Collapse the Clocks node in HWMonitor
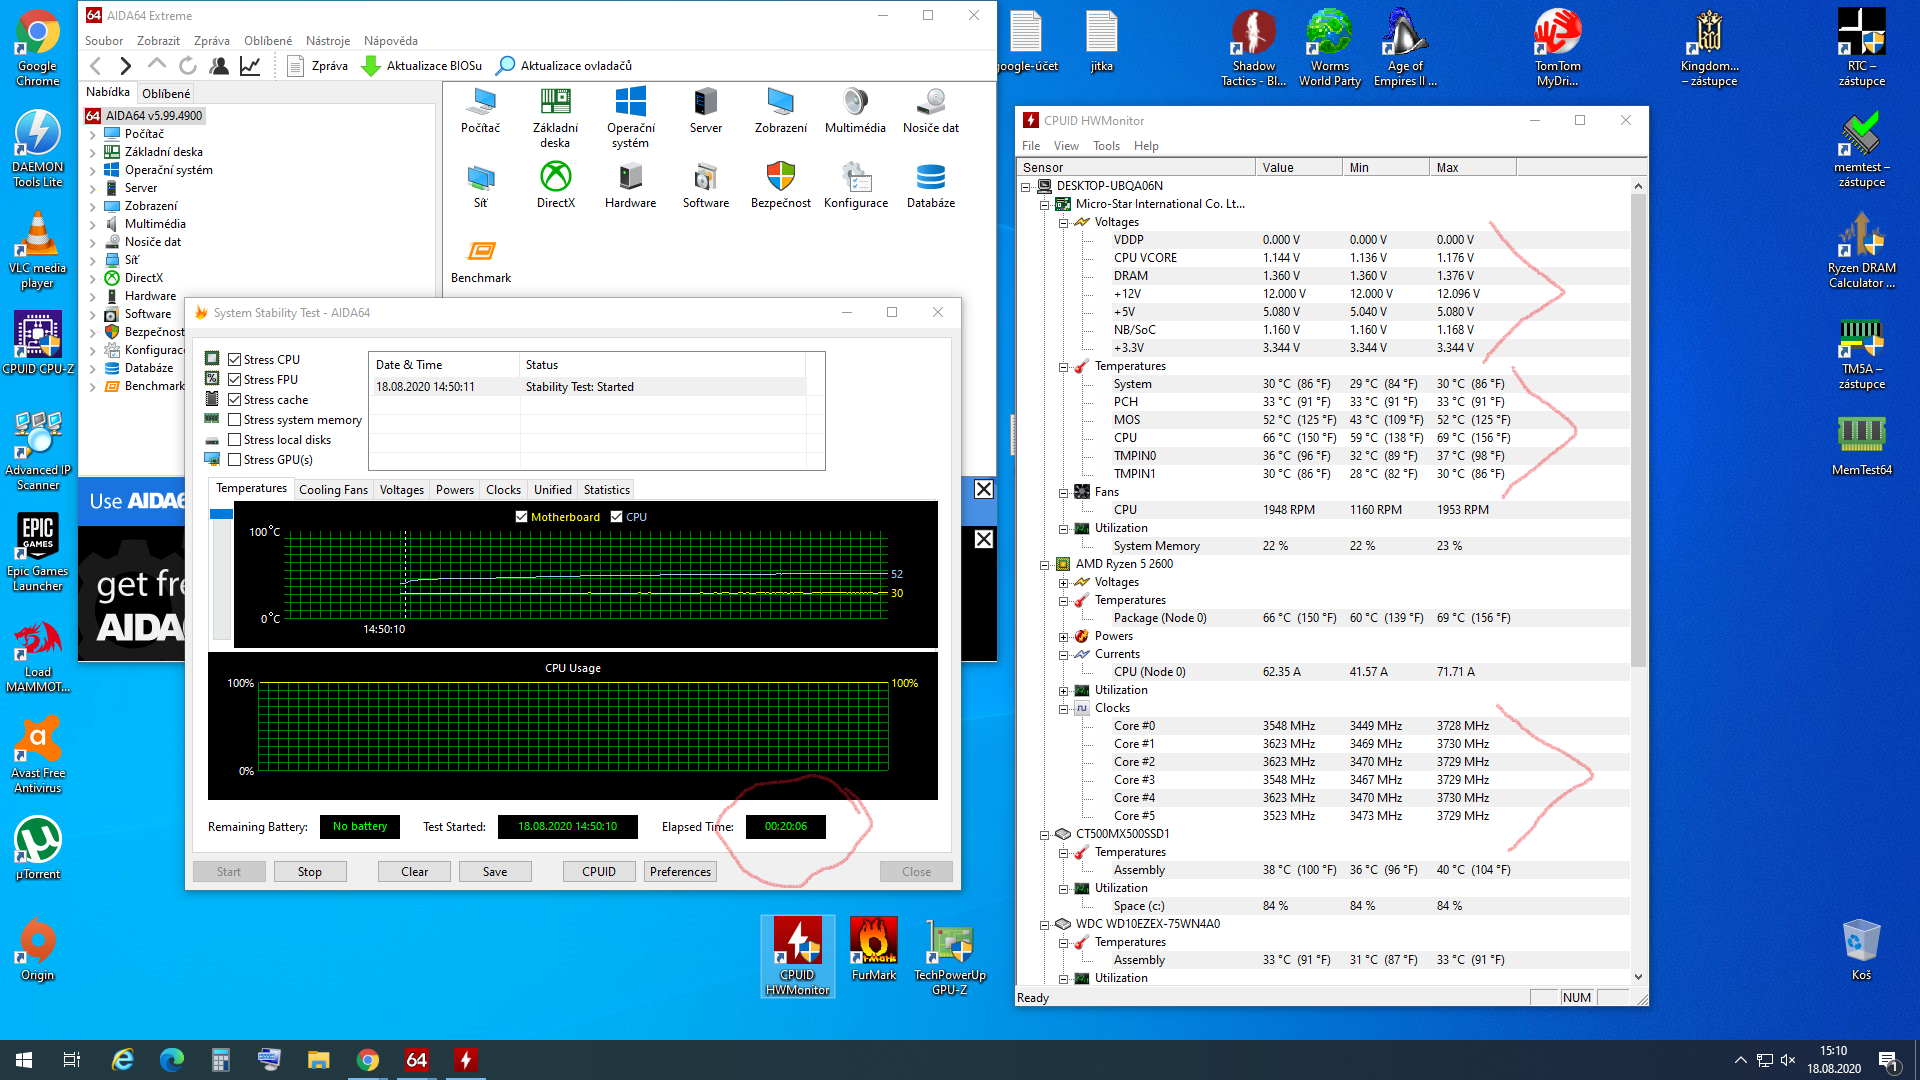Screen dimensions: 1920x1080 coord(1064,708)
